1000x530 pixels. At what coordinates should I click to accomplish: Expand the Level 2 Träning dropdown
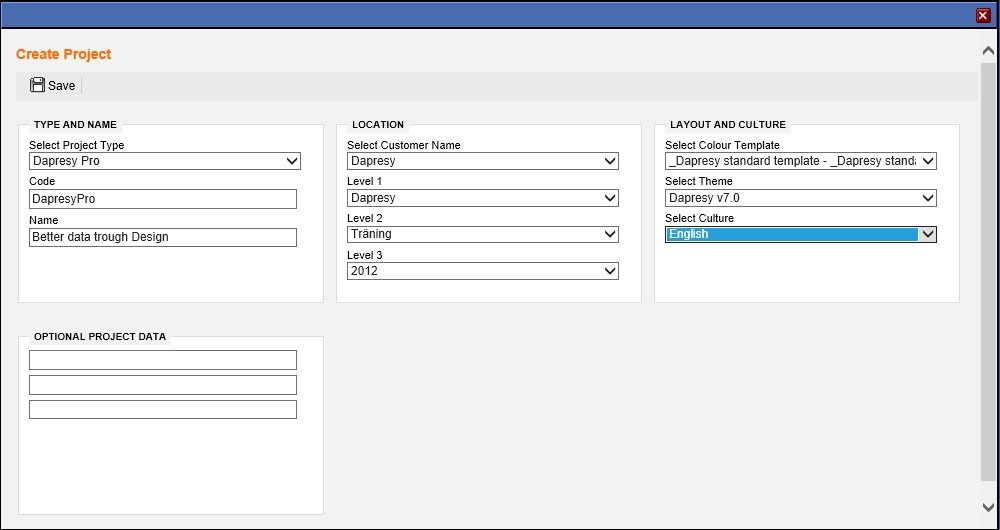[x=483, y=234]
